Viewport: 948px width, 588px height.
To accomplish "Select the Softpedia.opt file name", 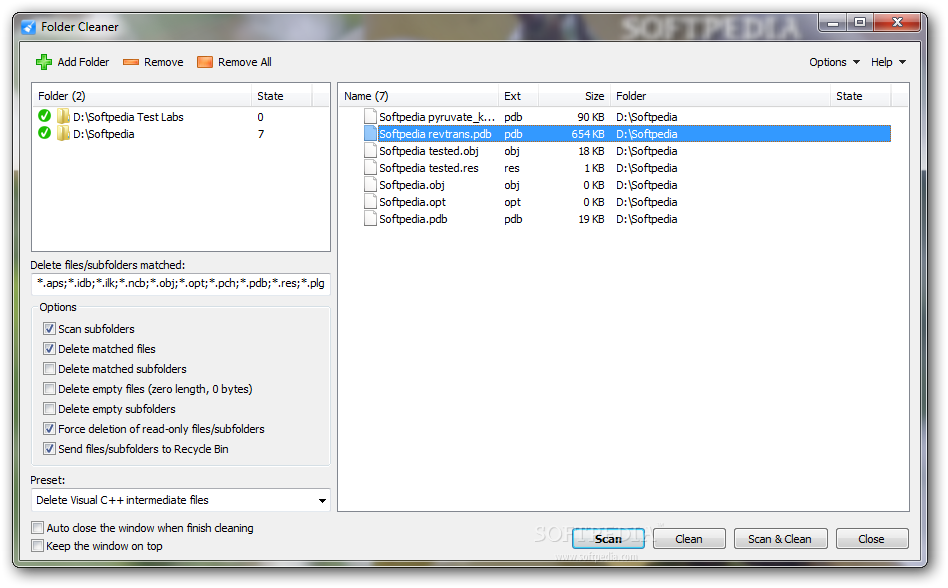I will (x=412, y=201).
